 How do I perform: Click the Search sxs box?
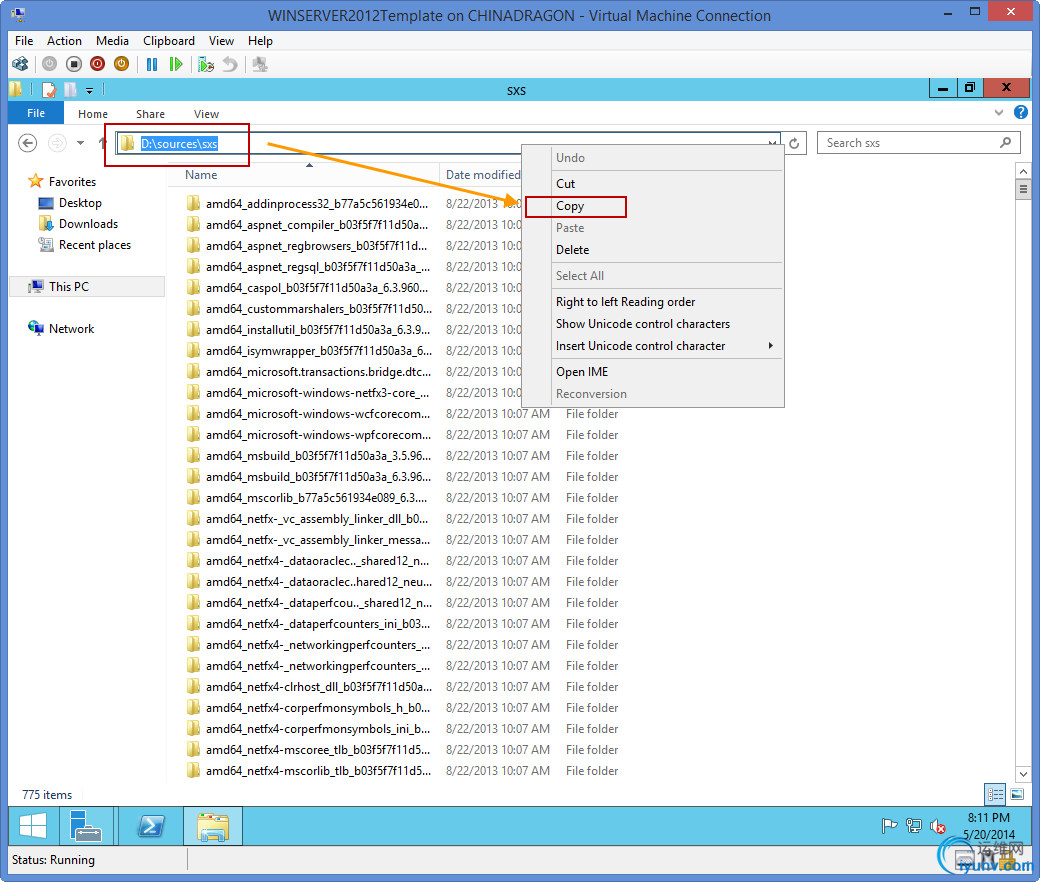coord(918,143)
